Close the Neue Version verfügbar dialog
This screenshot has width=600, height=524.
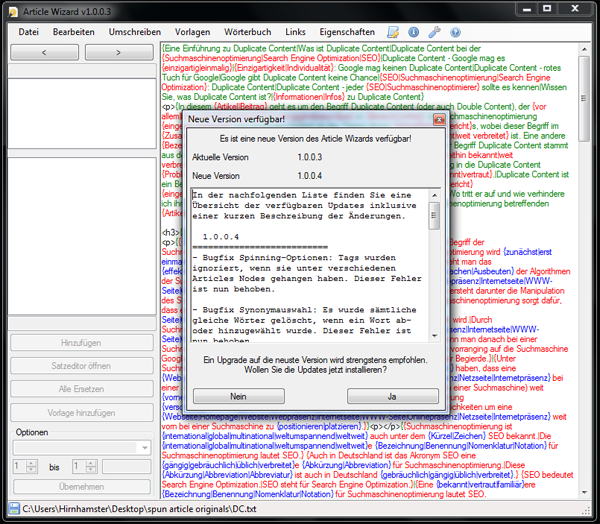pos(439,120)
